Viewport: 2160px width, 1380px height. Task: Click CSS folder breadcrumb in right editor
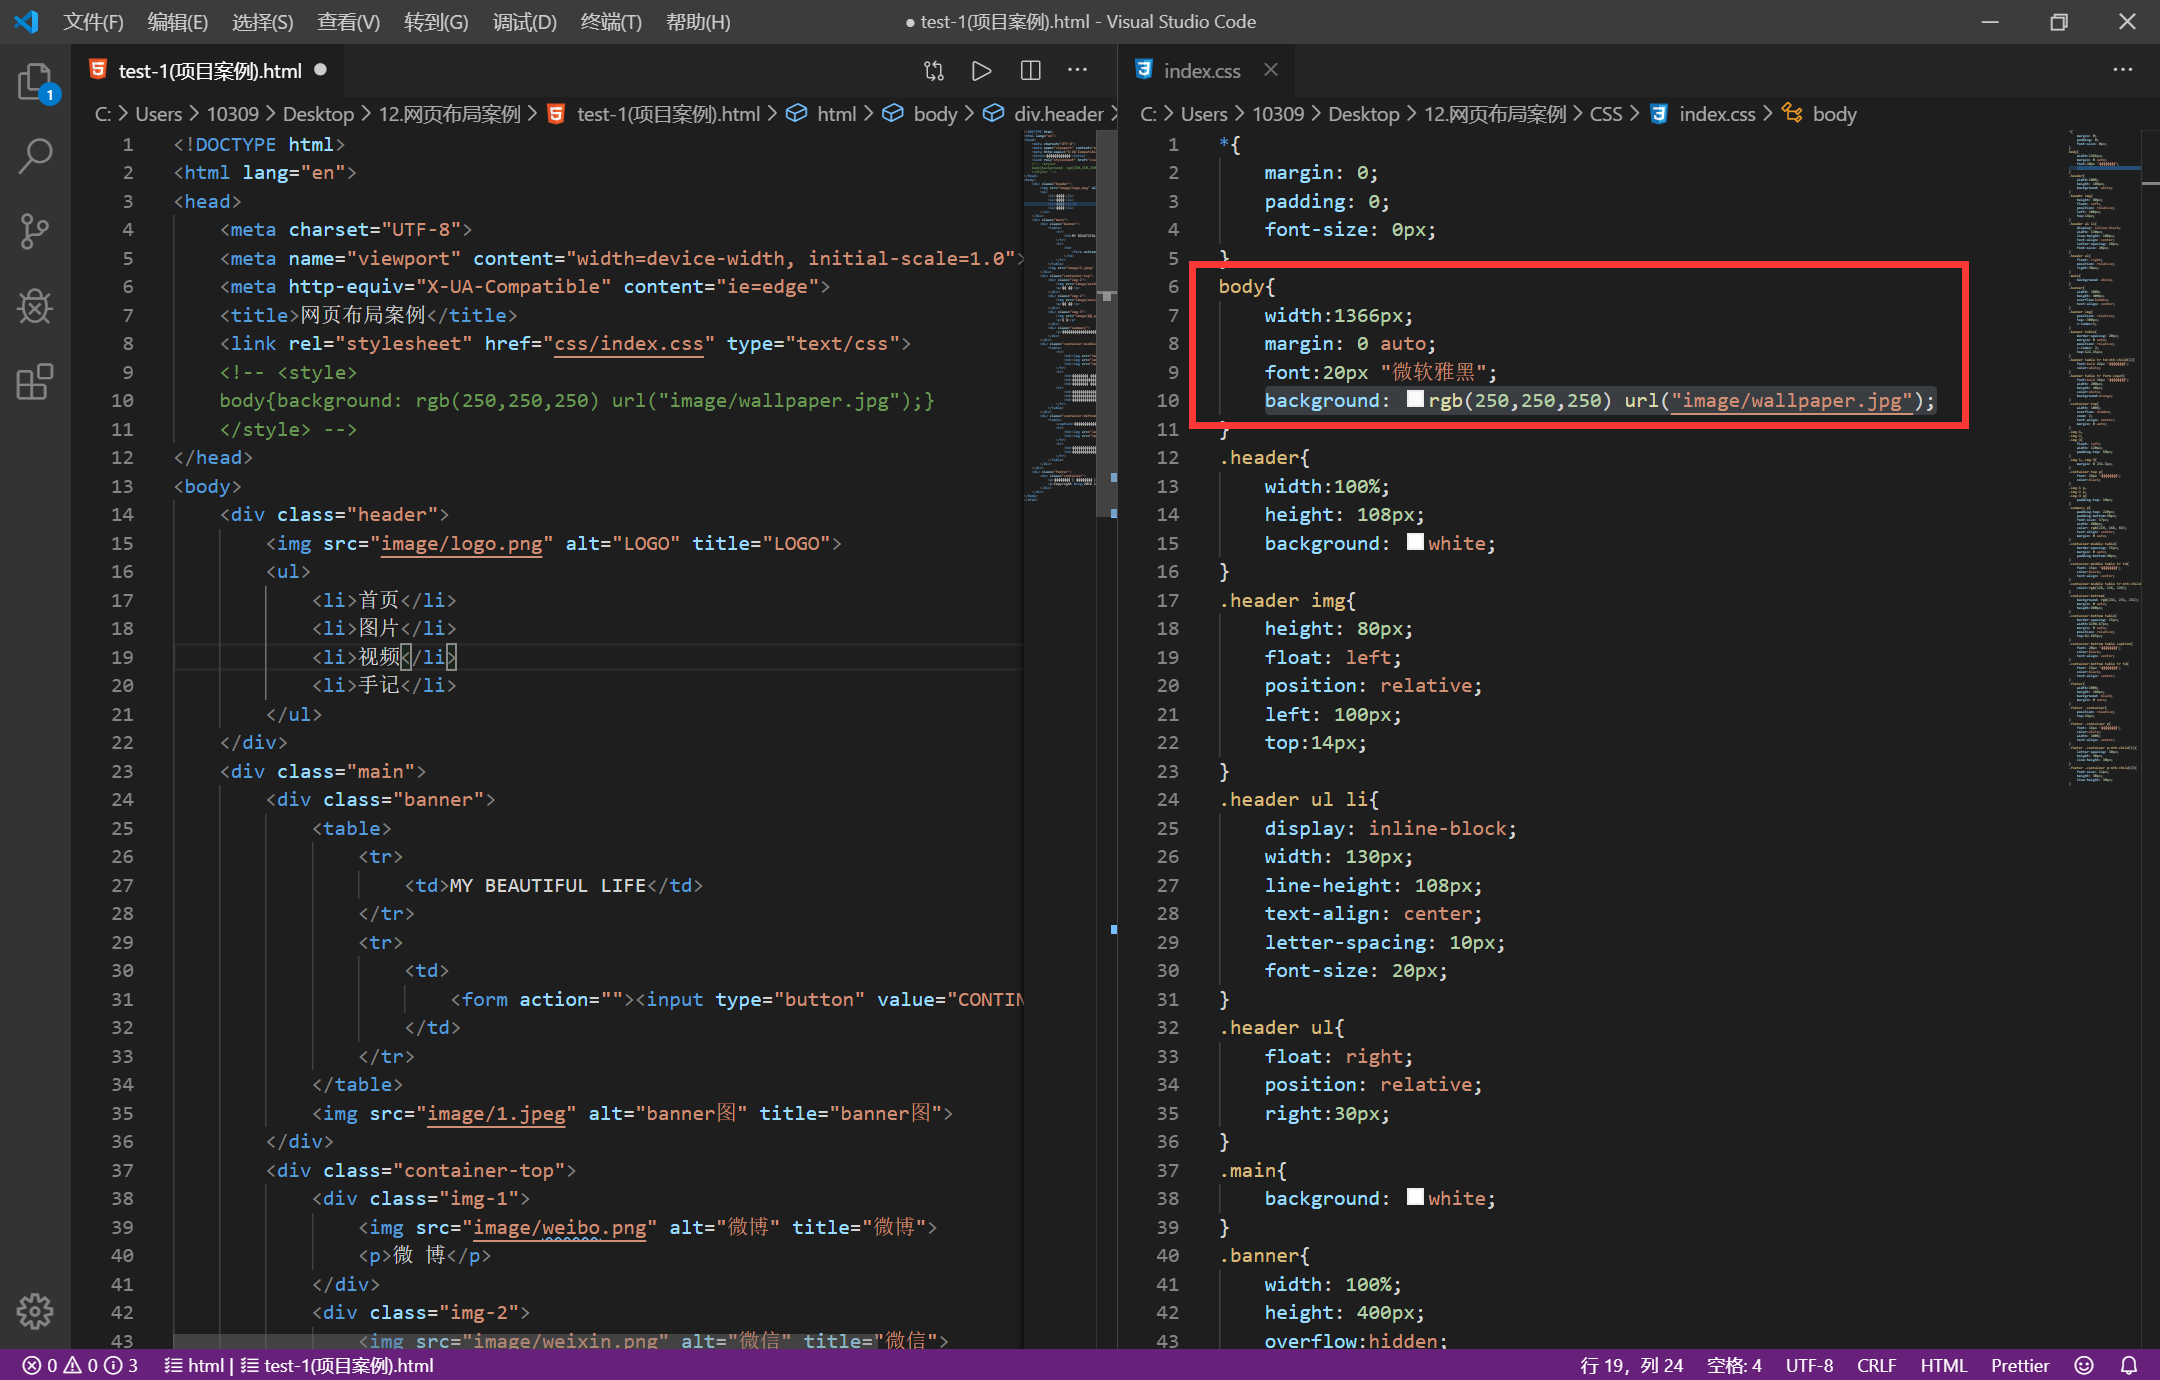[1606, 114]
